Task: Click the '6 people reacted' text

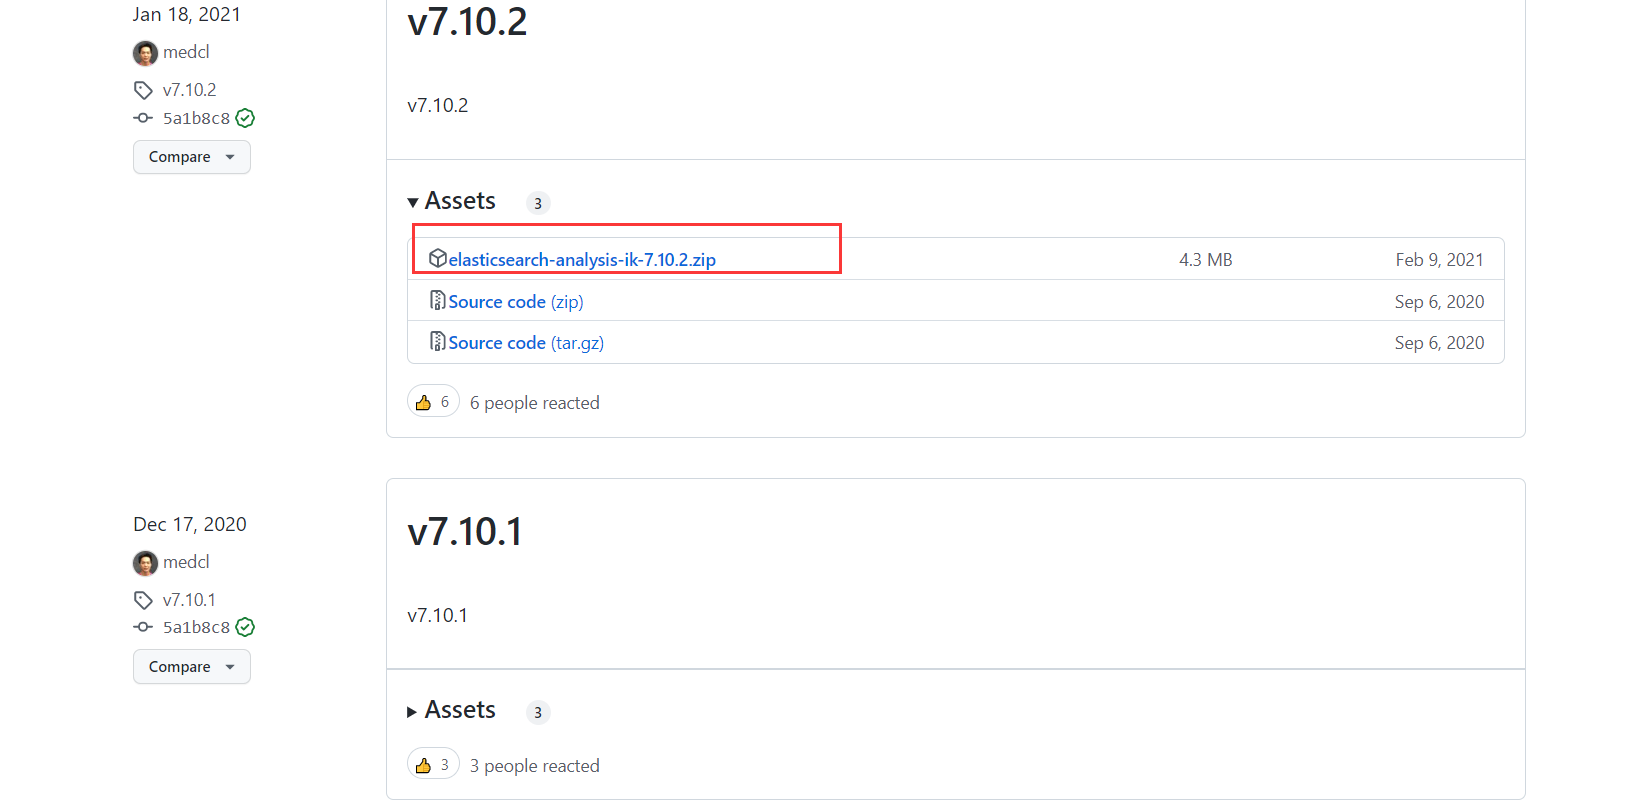Action: pyautogui.click(x=535, y=403)
